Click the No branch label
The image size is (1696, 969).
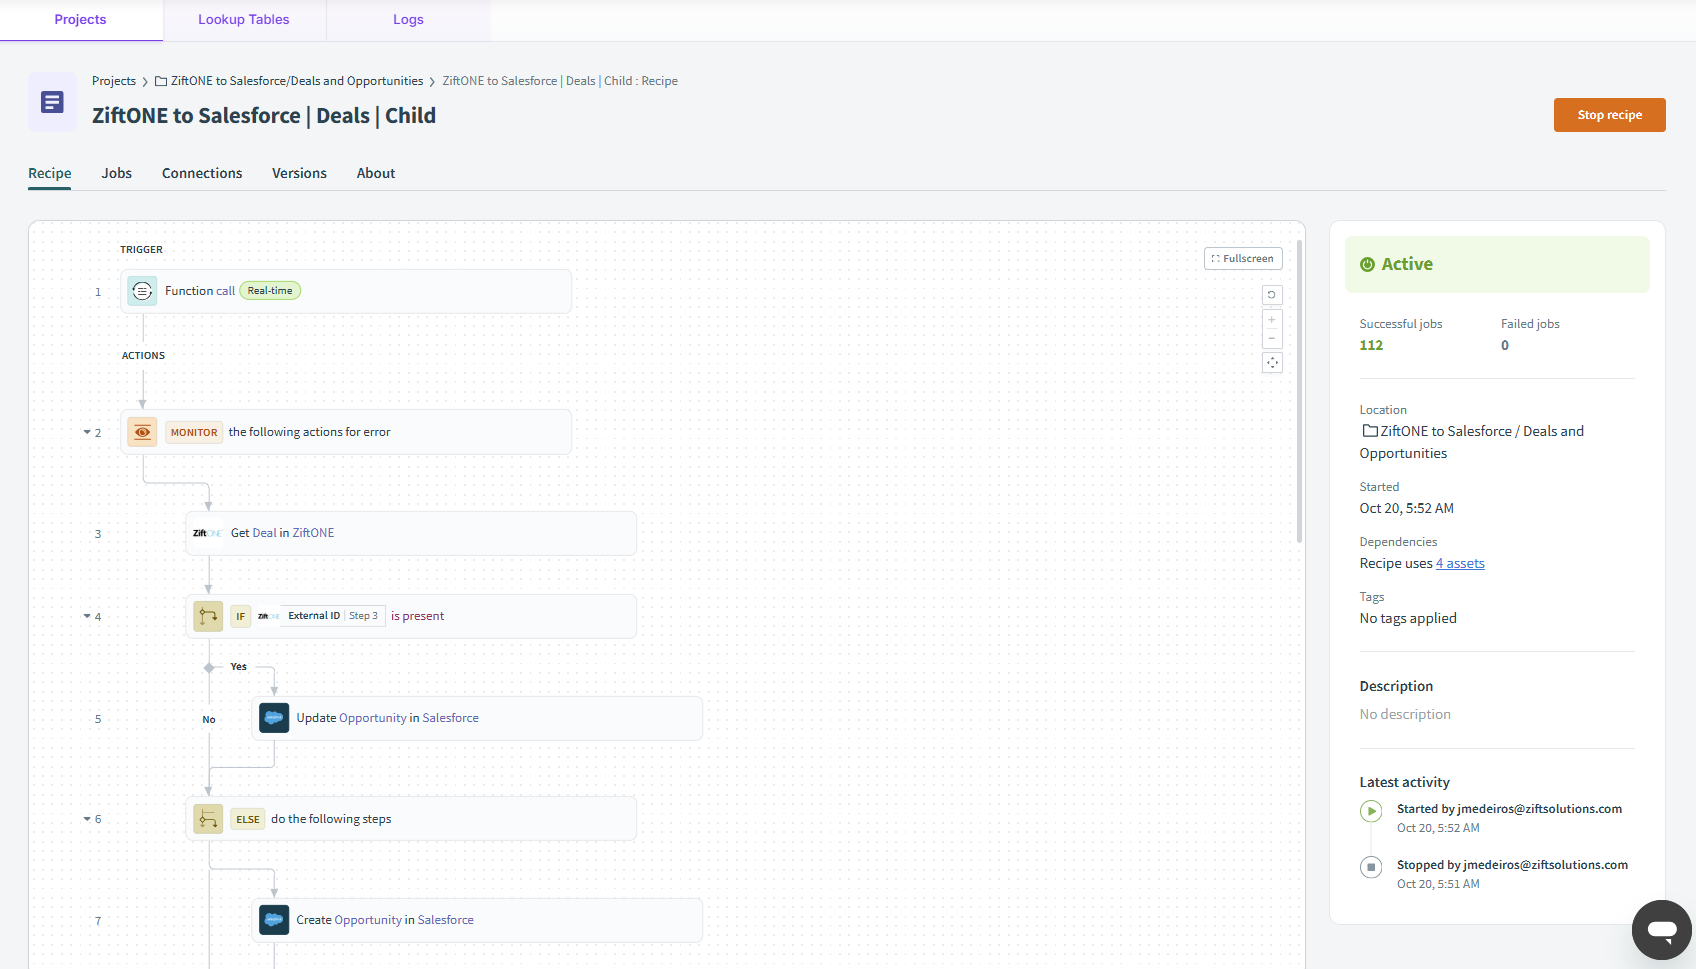pyautogui.click(x=209, y=720)
